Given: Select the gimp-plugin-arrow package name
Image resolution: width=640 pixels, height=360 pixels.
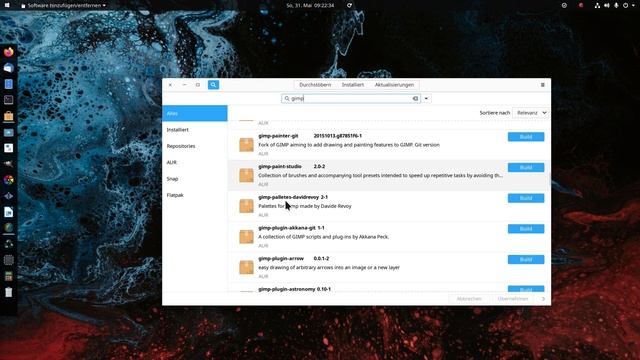Looking at the screenshot, I should (x=281, y=258).
